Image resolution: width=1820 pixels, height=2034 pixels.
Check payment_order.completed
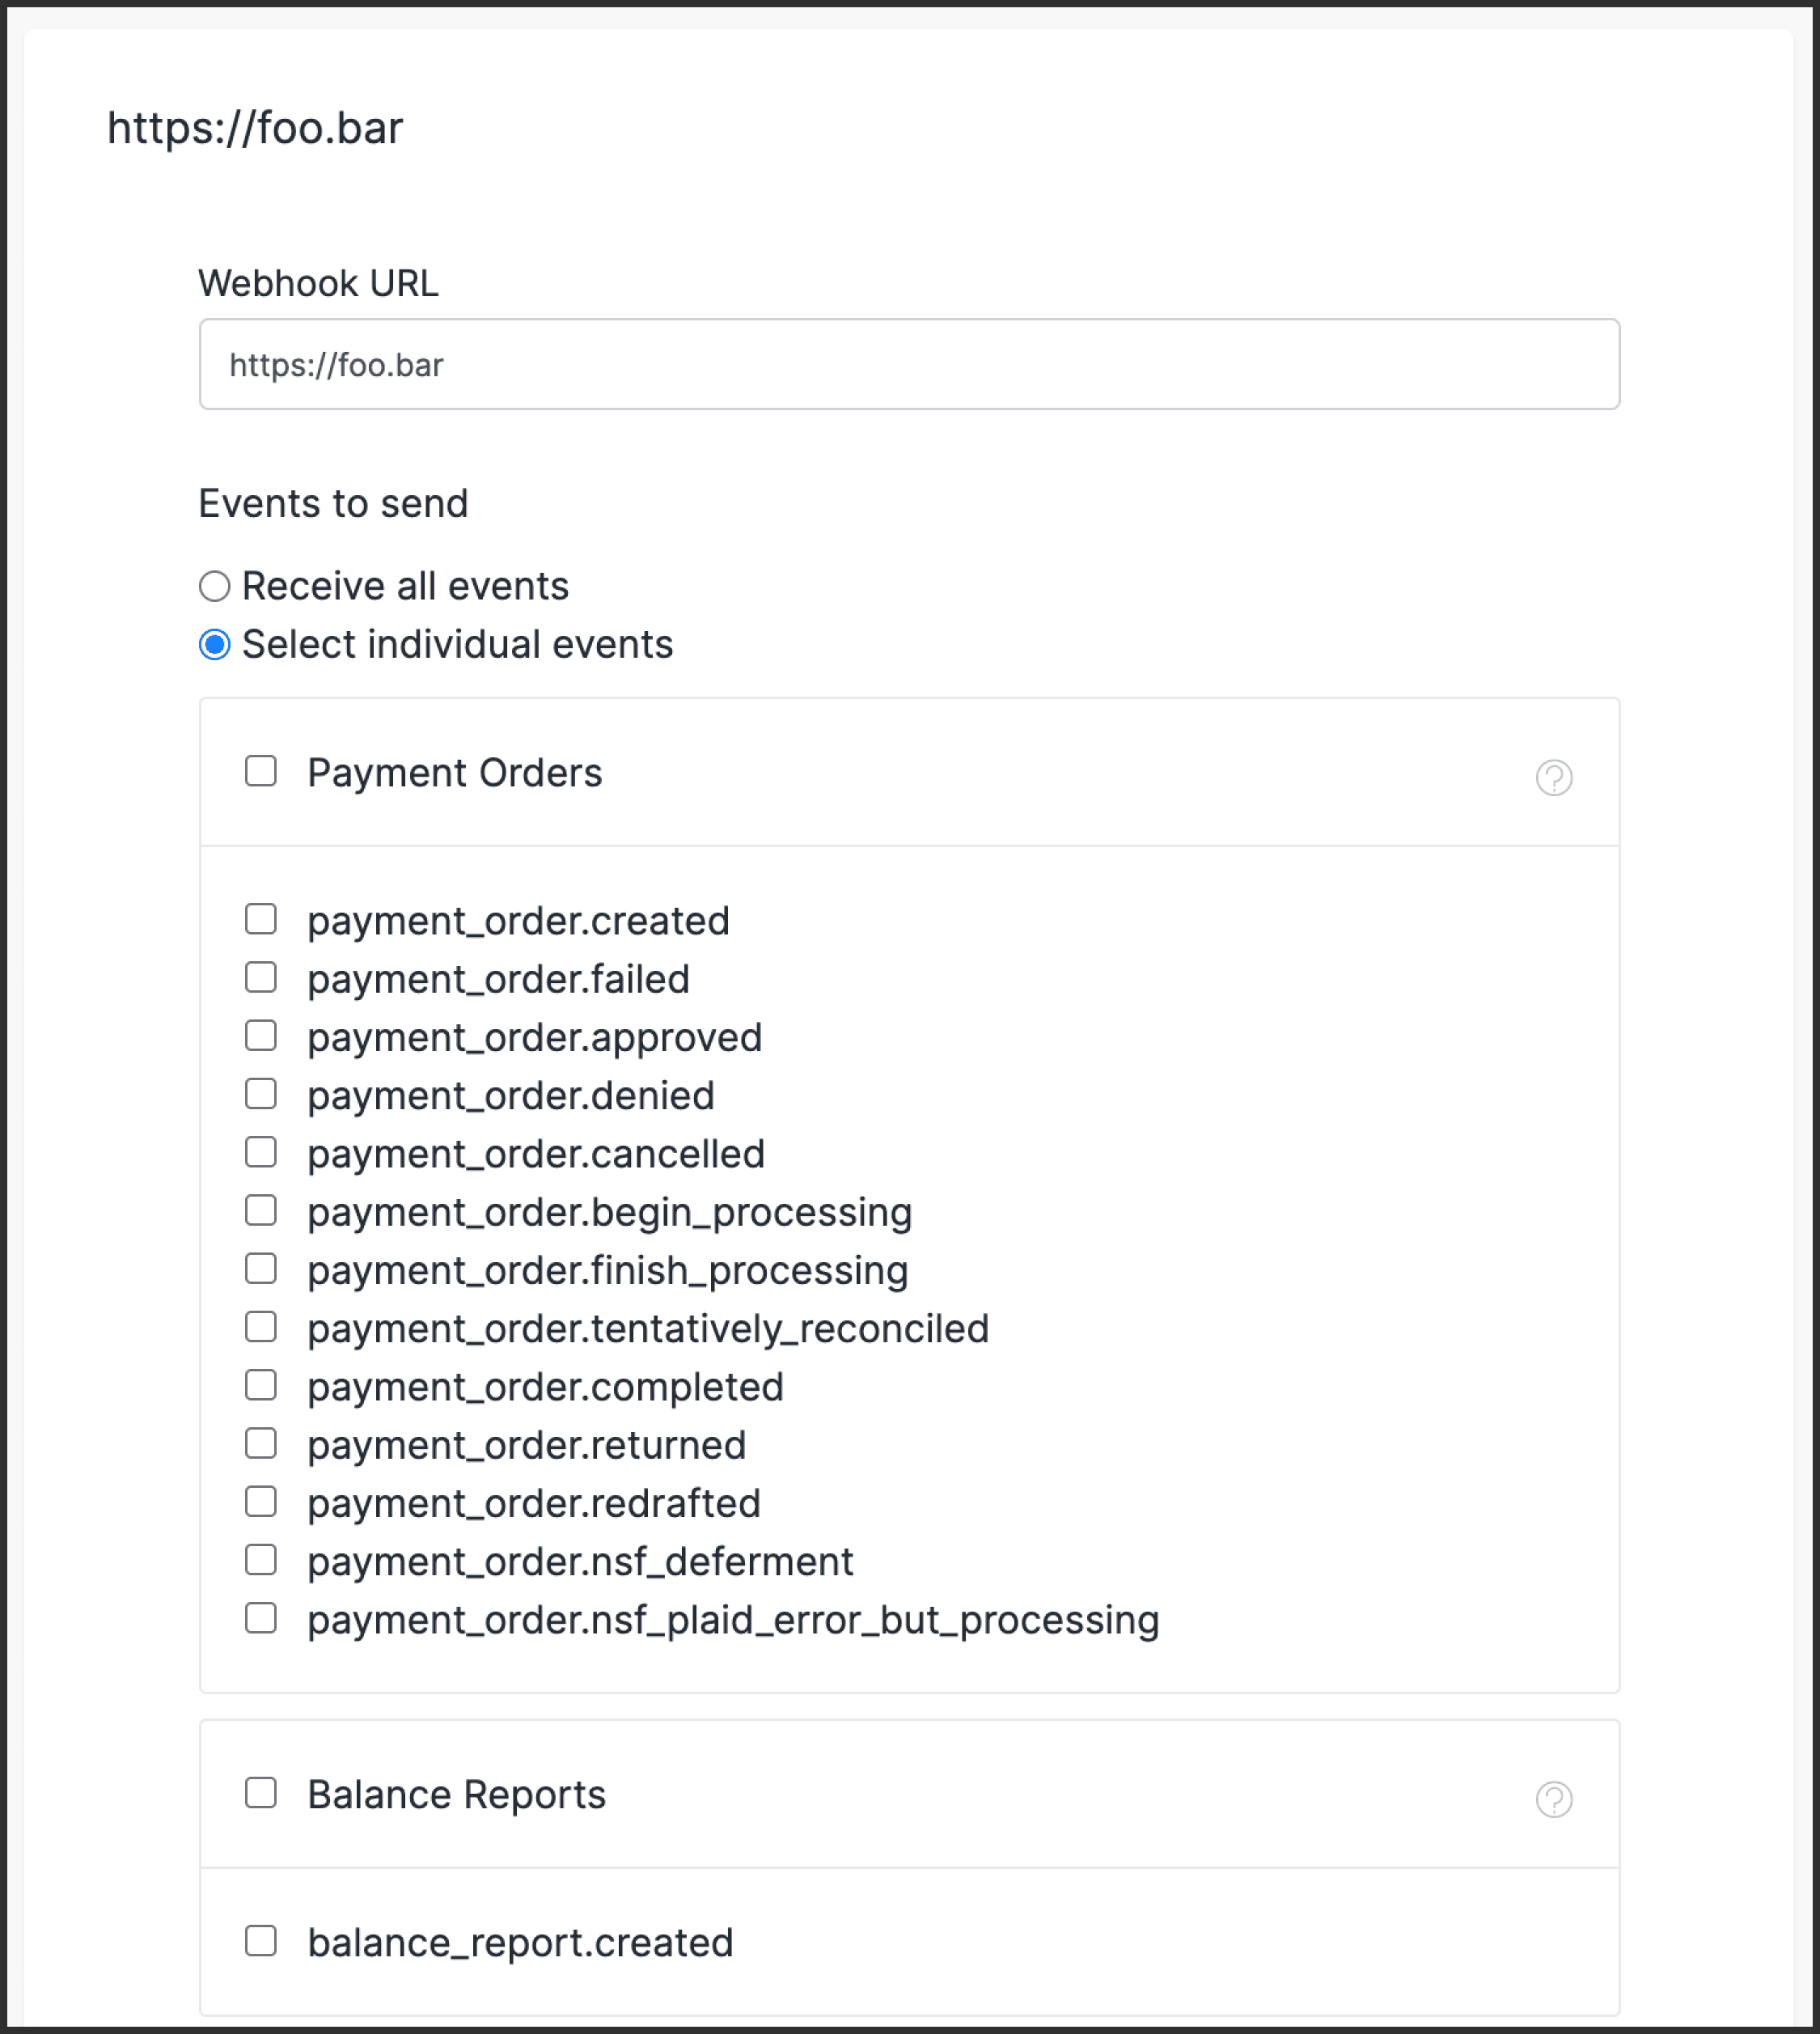[x=261, y=1385]
